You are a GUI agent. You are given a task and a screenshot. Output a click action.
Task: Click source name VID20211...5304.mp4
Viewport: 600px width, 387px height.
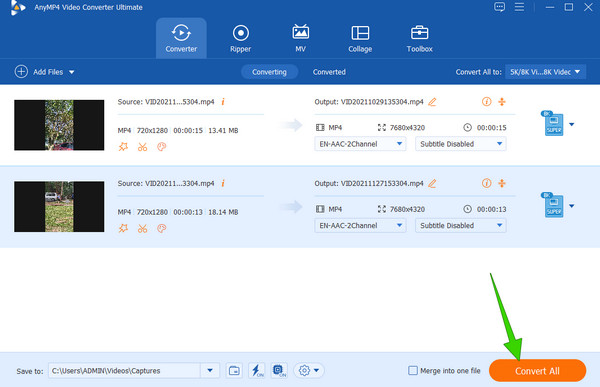(x=179, y=102)
